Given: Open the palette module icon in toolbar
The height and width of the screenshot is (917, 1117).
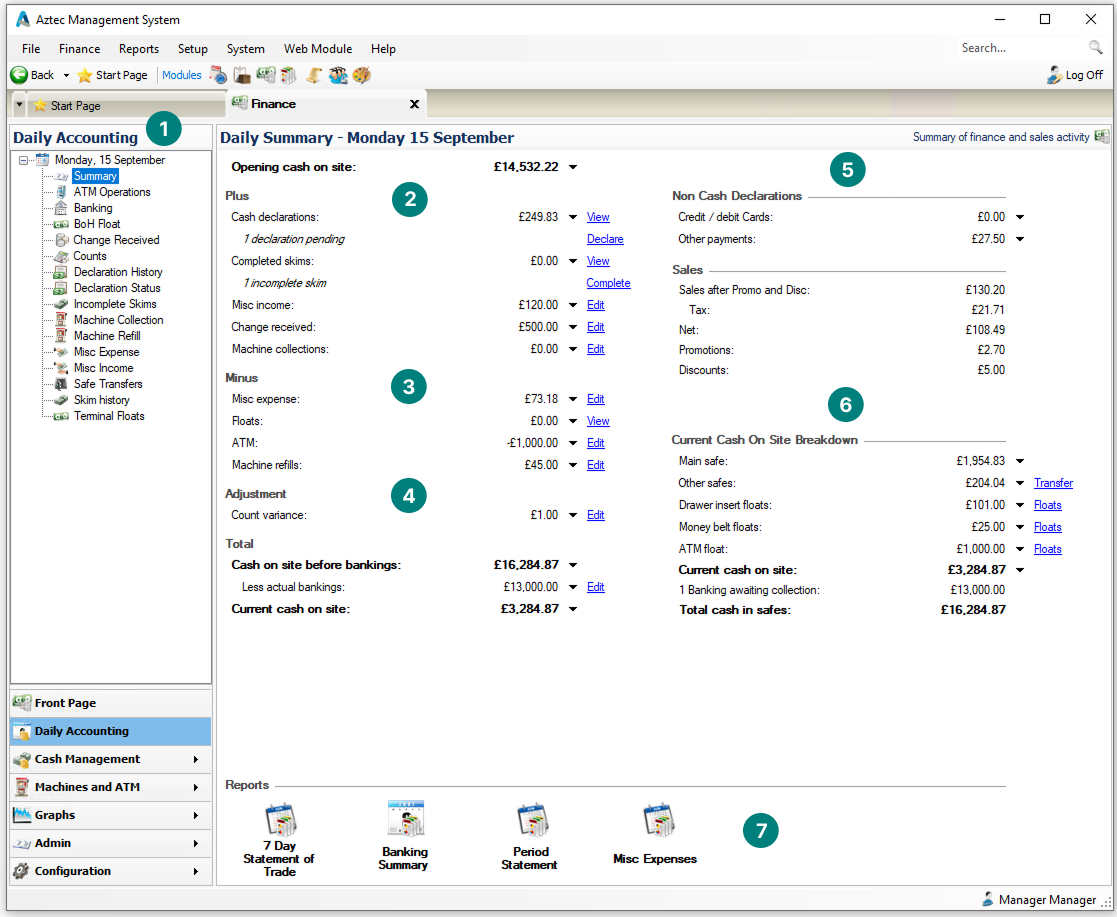Looking at the screenshot, I should 361,75.
